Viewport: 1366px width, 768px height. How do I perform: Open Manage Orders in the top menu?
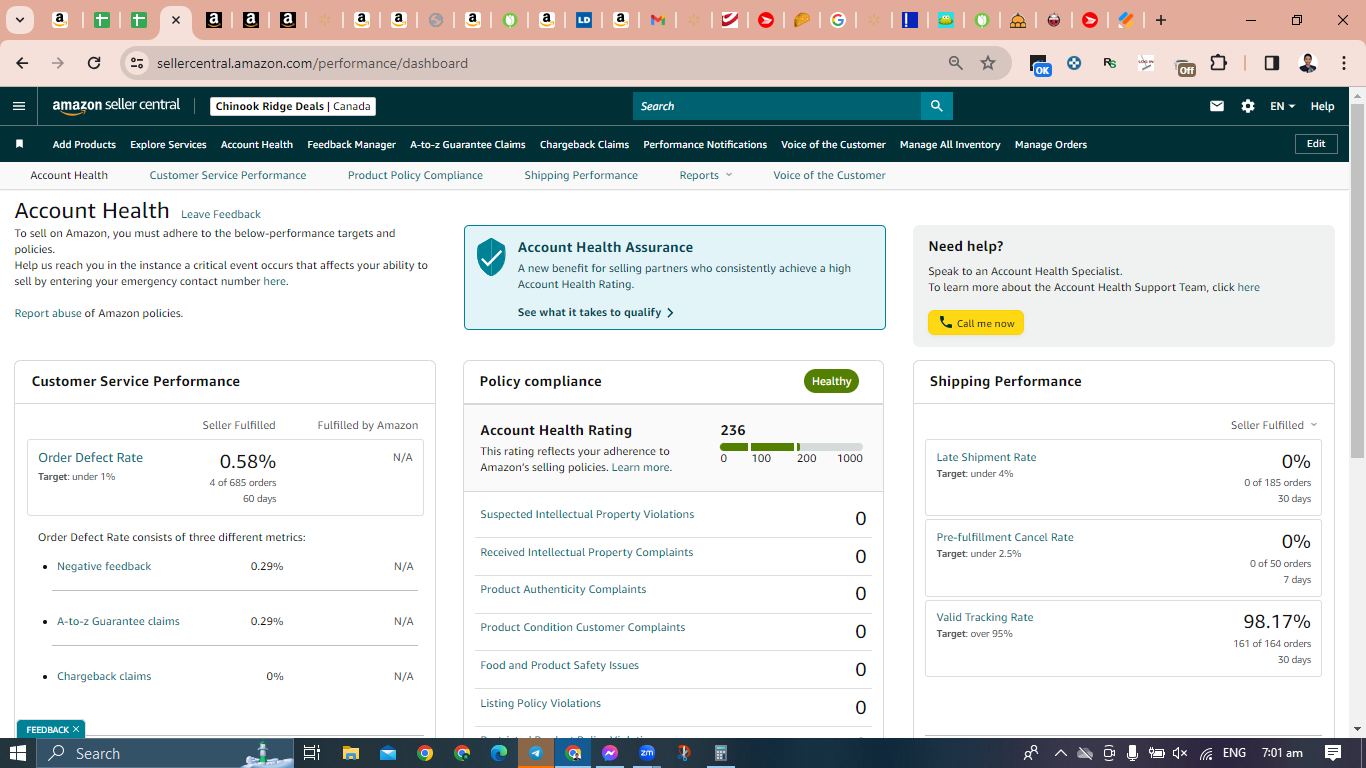click(1051, 144)
